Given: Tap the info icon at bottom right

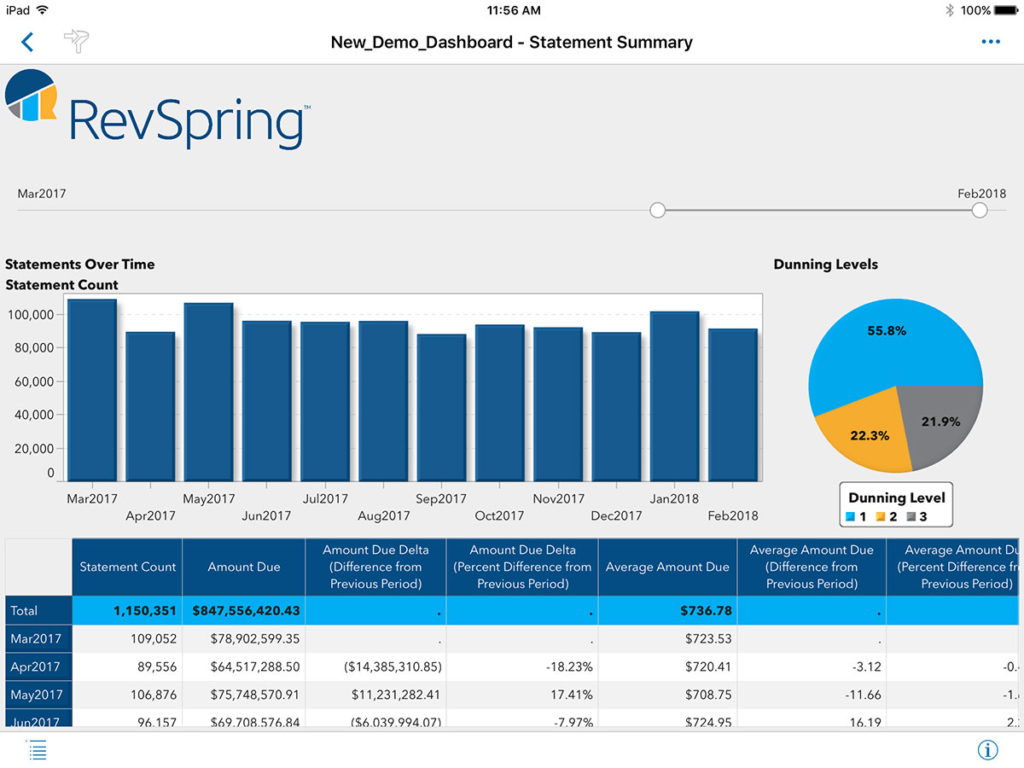Looking at the screenshot, I should tap(987, 750).
